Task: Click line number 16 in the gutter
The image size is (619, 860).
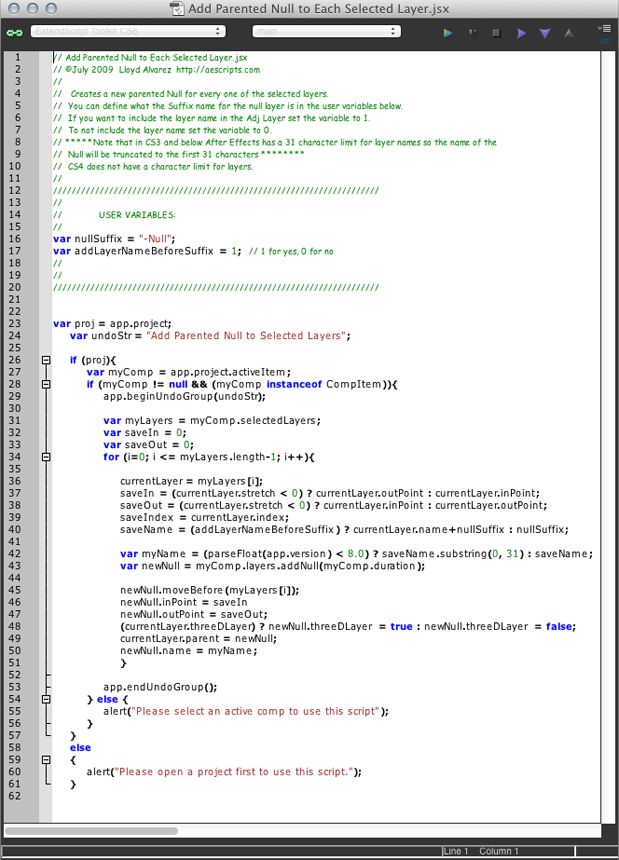Action: (14, 239)
